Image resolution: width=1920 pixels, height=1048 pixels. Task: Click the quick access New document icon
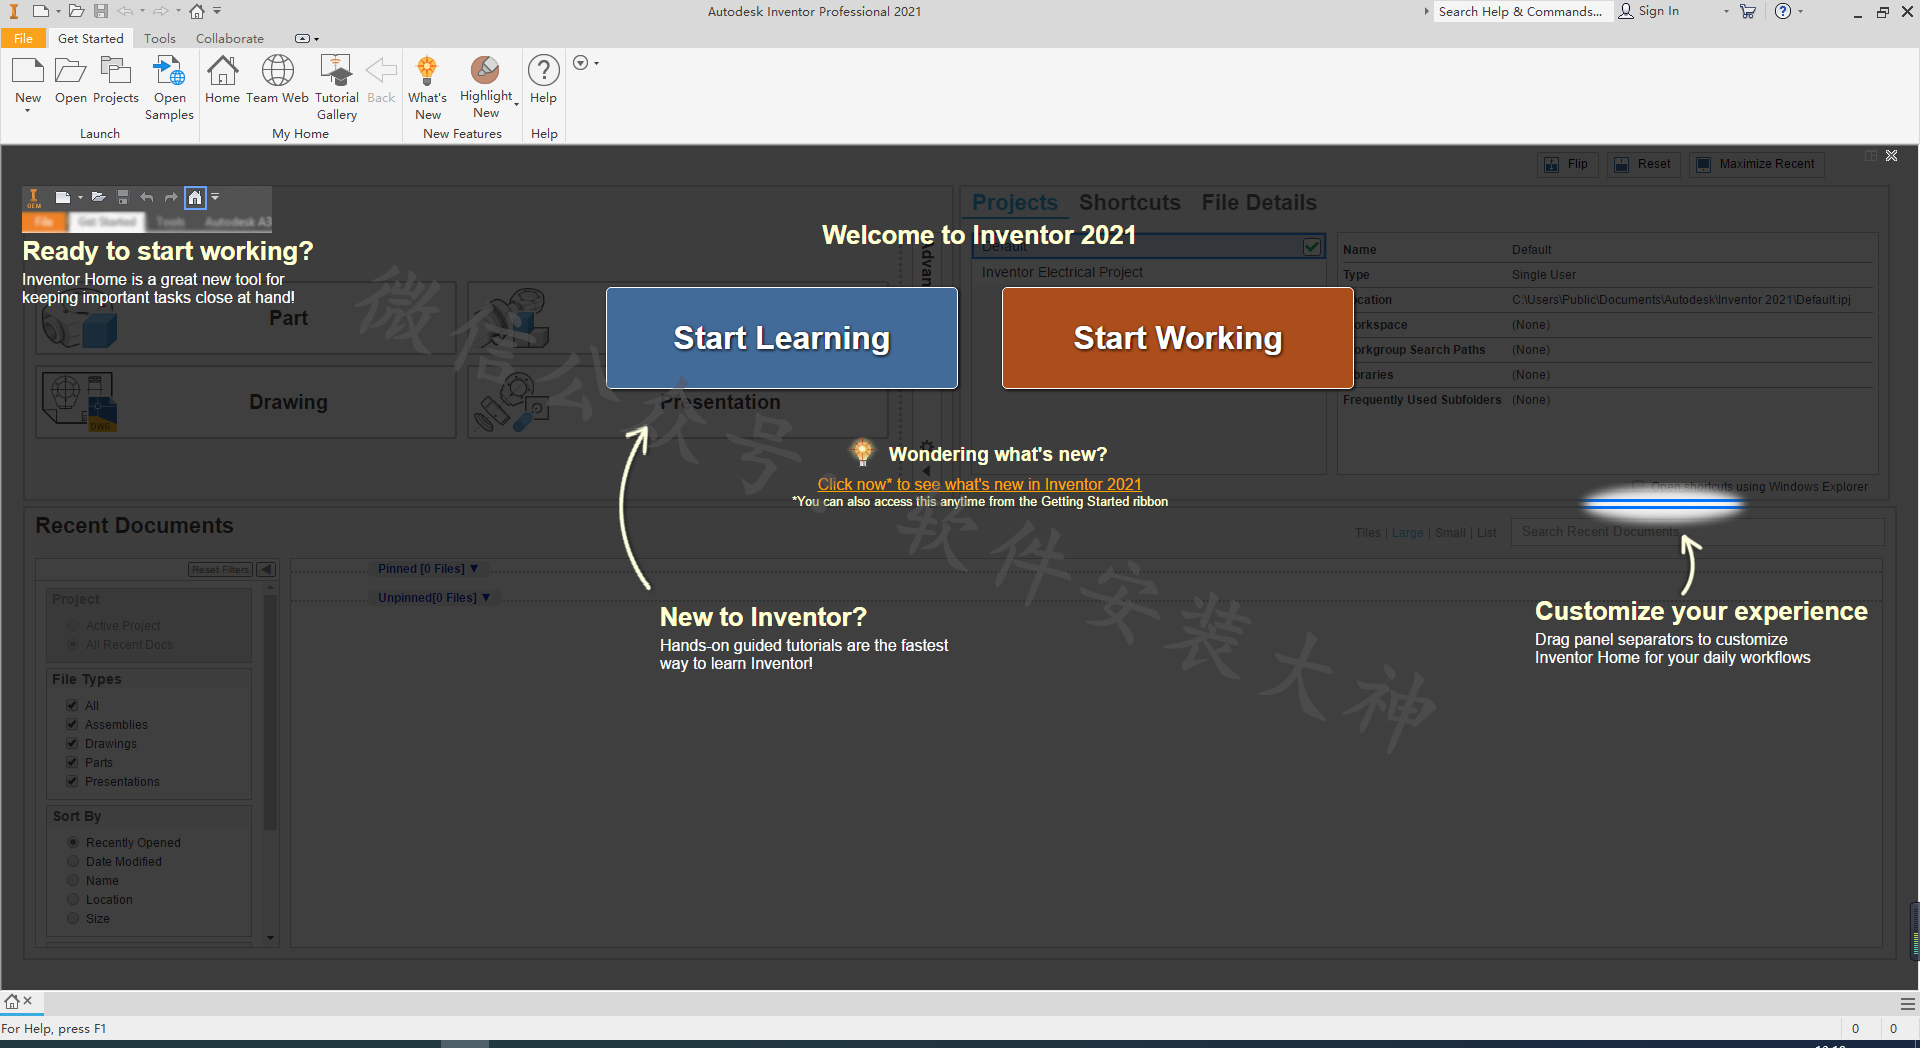click(41, 11)
